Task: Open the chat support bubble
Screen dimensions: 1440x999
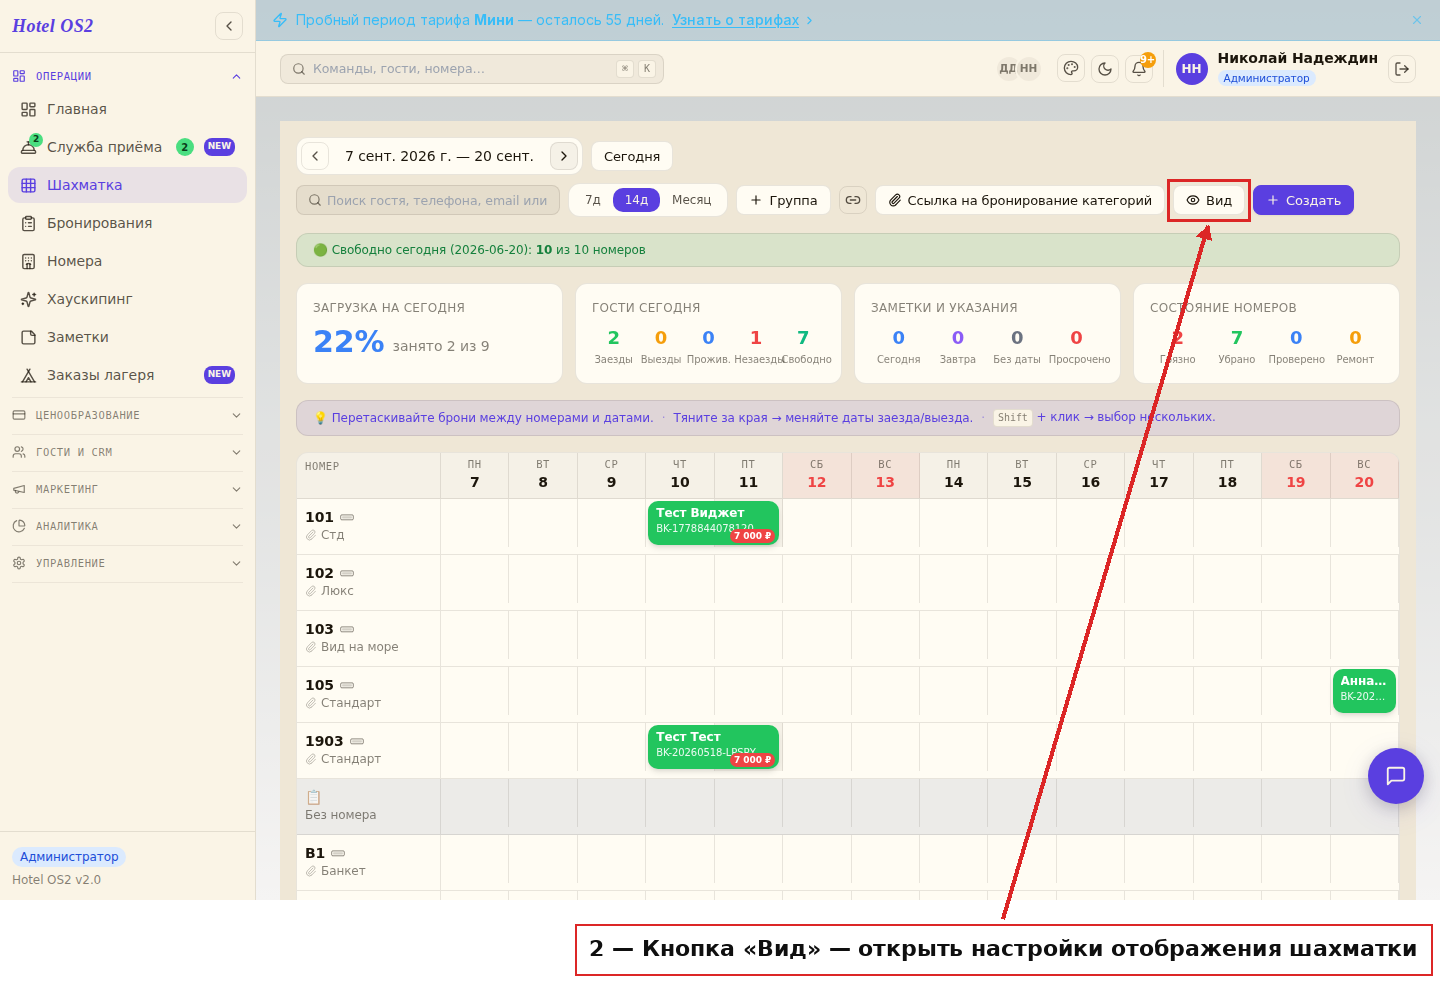Action: pos(1396,776)
